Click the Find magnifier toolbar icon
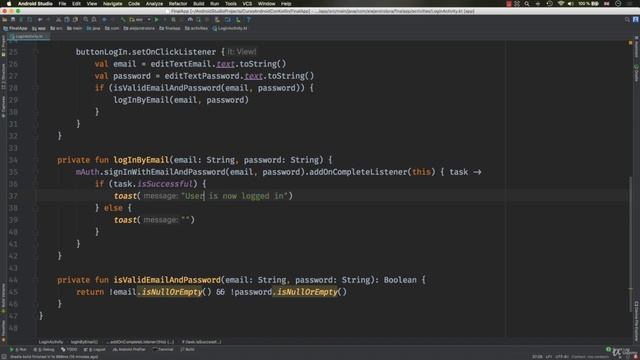 pos(86,19)
